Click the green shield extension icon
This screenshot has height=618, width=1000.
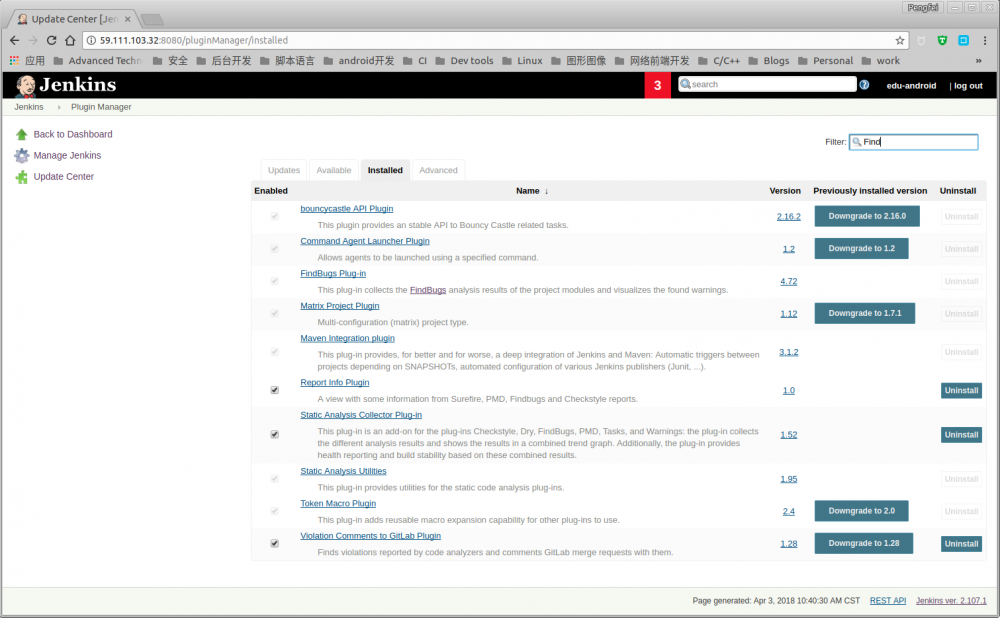point(942,40)
